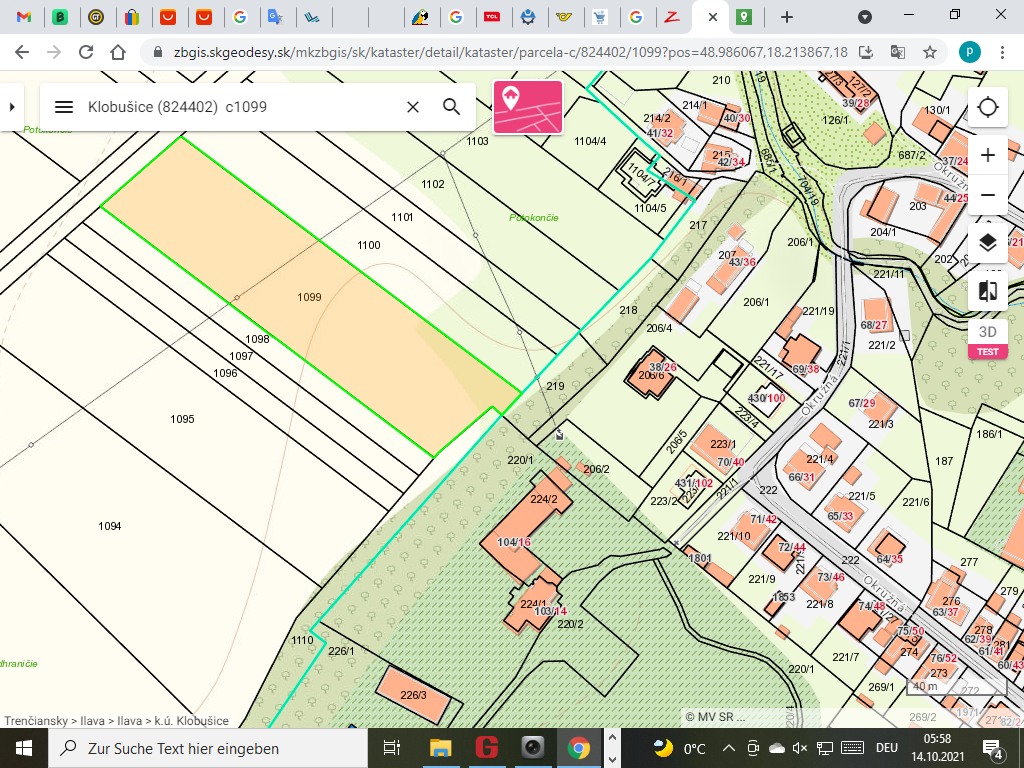Clear the Klobušice search query

(x=412, y=107)
